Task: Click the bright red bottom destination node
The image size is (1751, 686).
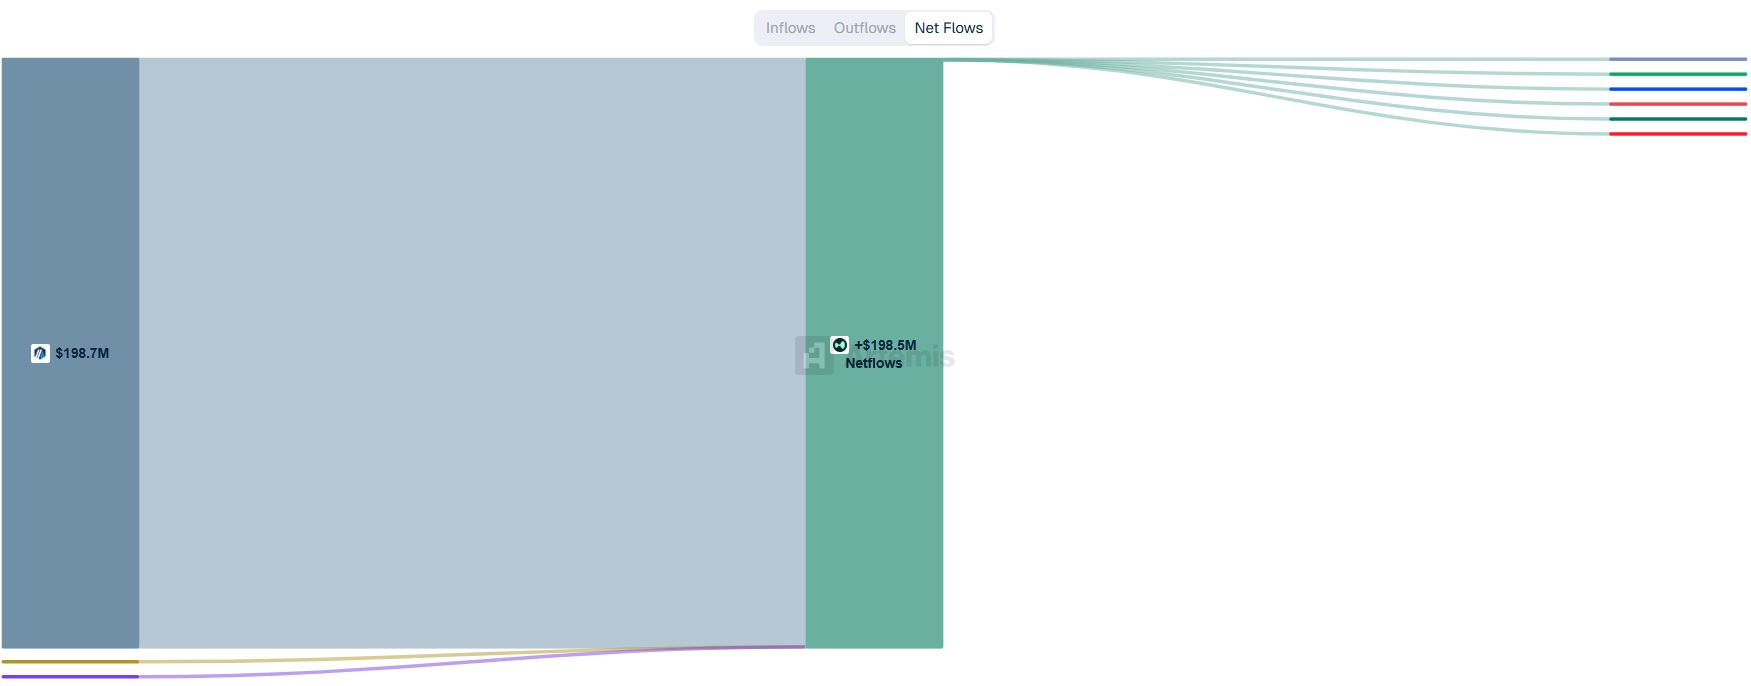Action: pyautogui.click(x=1677, y=134)
